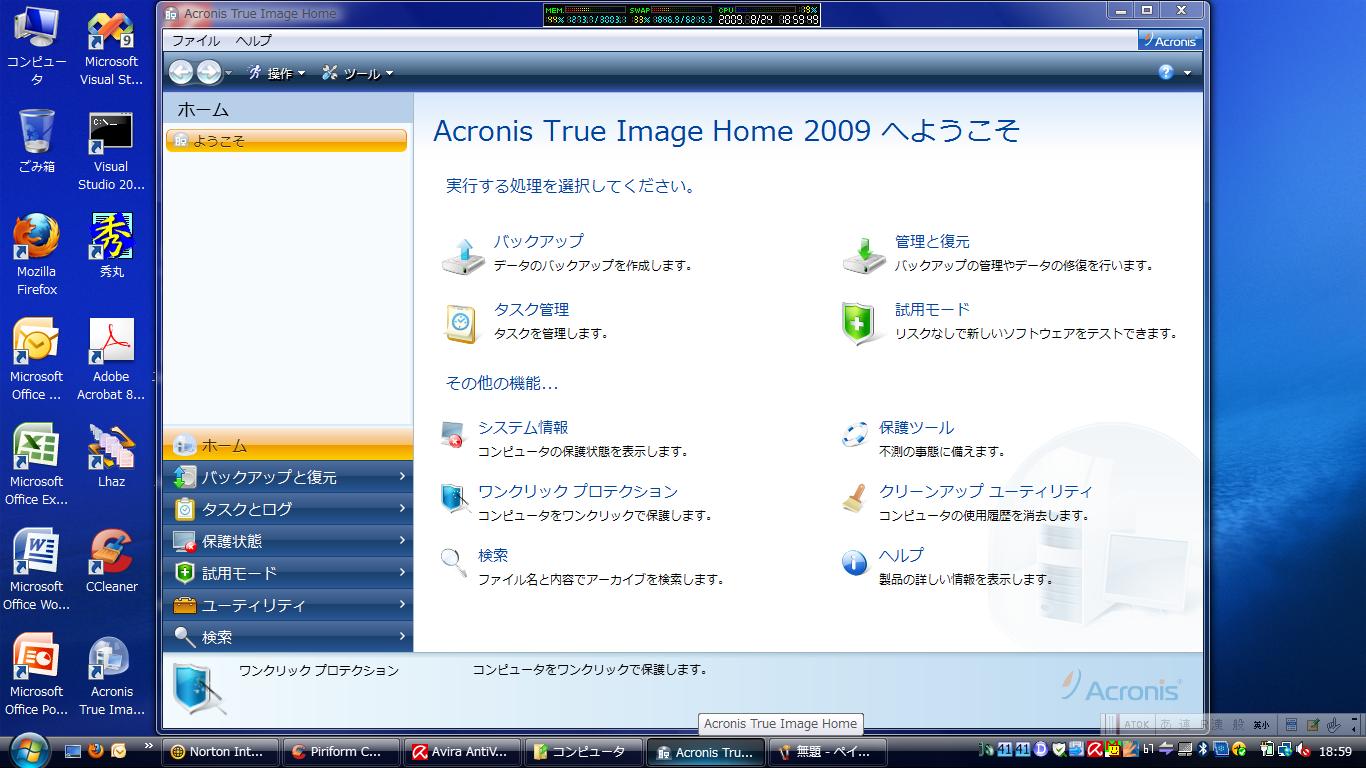Click the Firefox icon in quick launch
1366x768 pixels.
pos(96,751)
